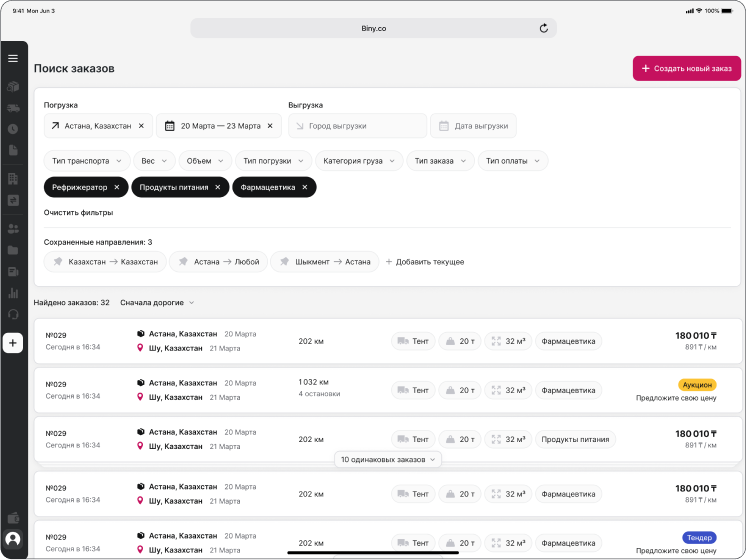Click the Город выгрузки input field
Viewport: 746px width, 560px height.
358,126
